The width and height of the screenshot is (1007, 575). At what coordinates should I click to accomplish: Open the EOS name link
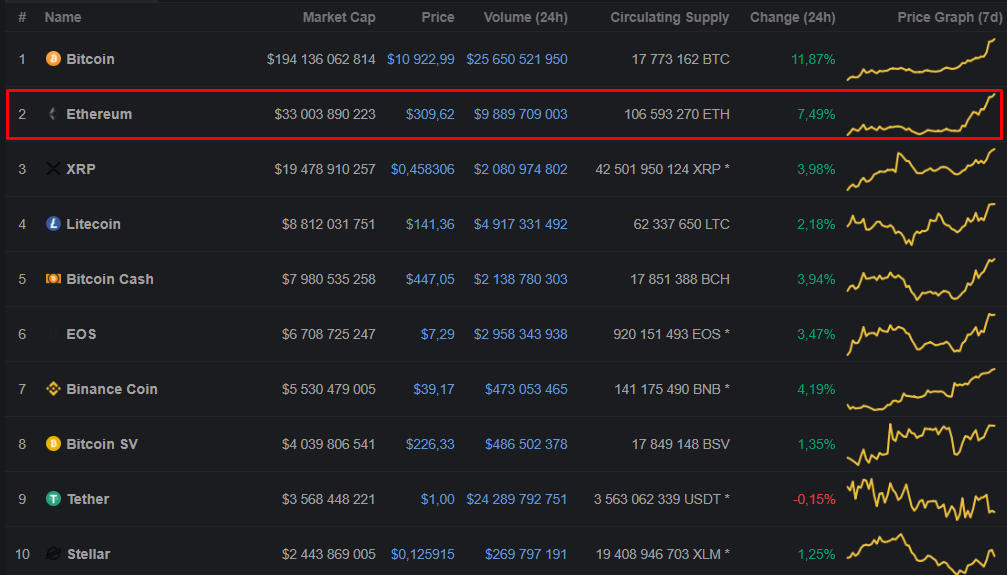point(82,334)
